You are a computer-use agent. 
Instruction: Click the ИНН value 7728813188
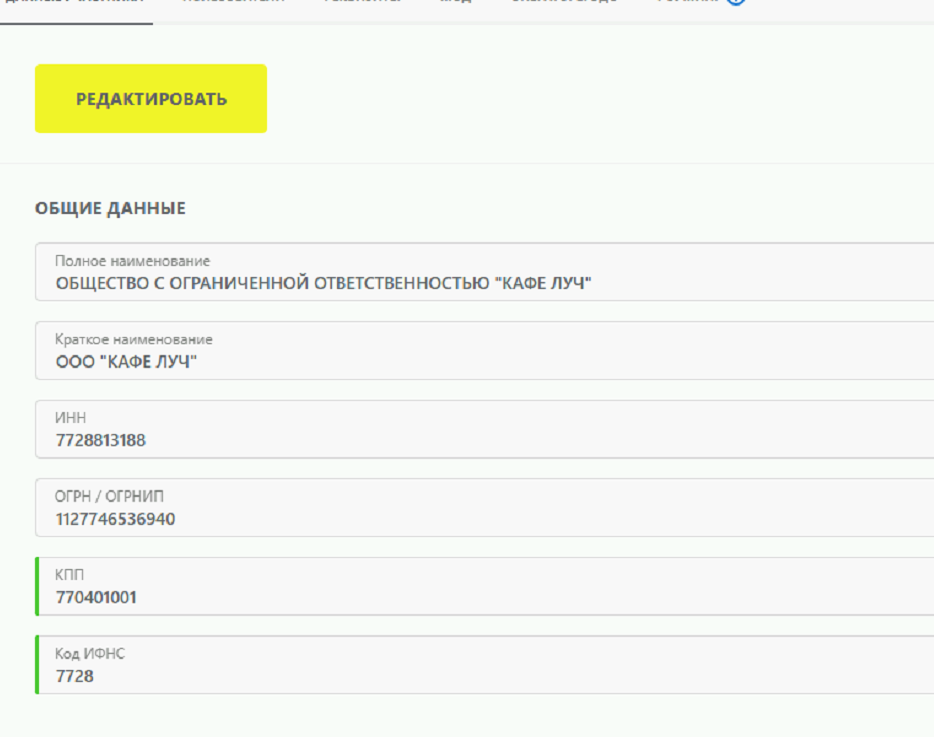100,440
